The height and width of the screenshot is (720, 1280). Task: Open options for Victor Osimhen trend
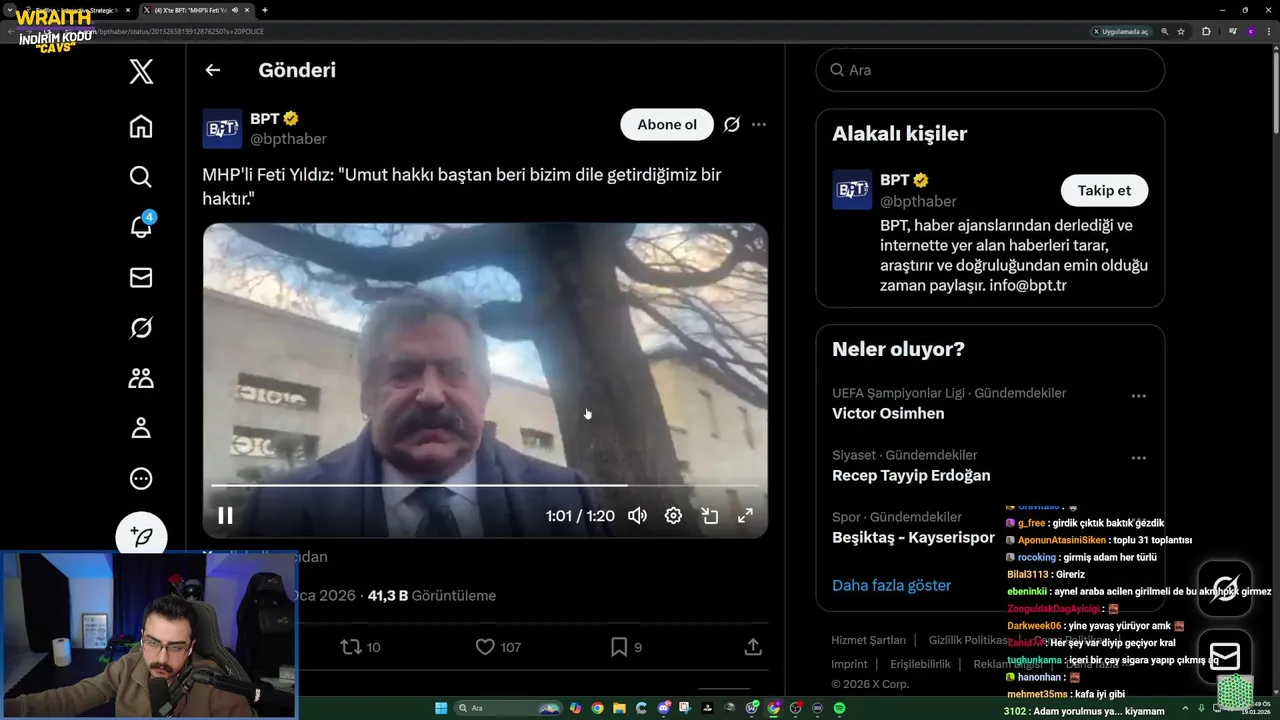click(x=1138, y=396)
